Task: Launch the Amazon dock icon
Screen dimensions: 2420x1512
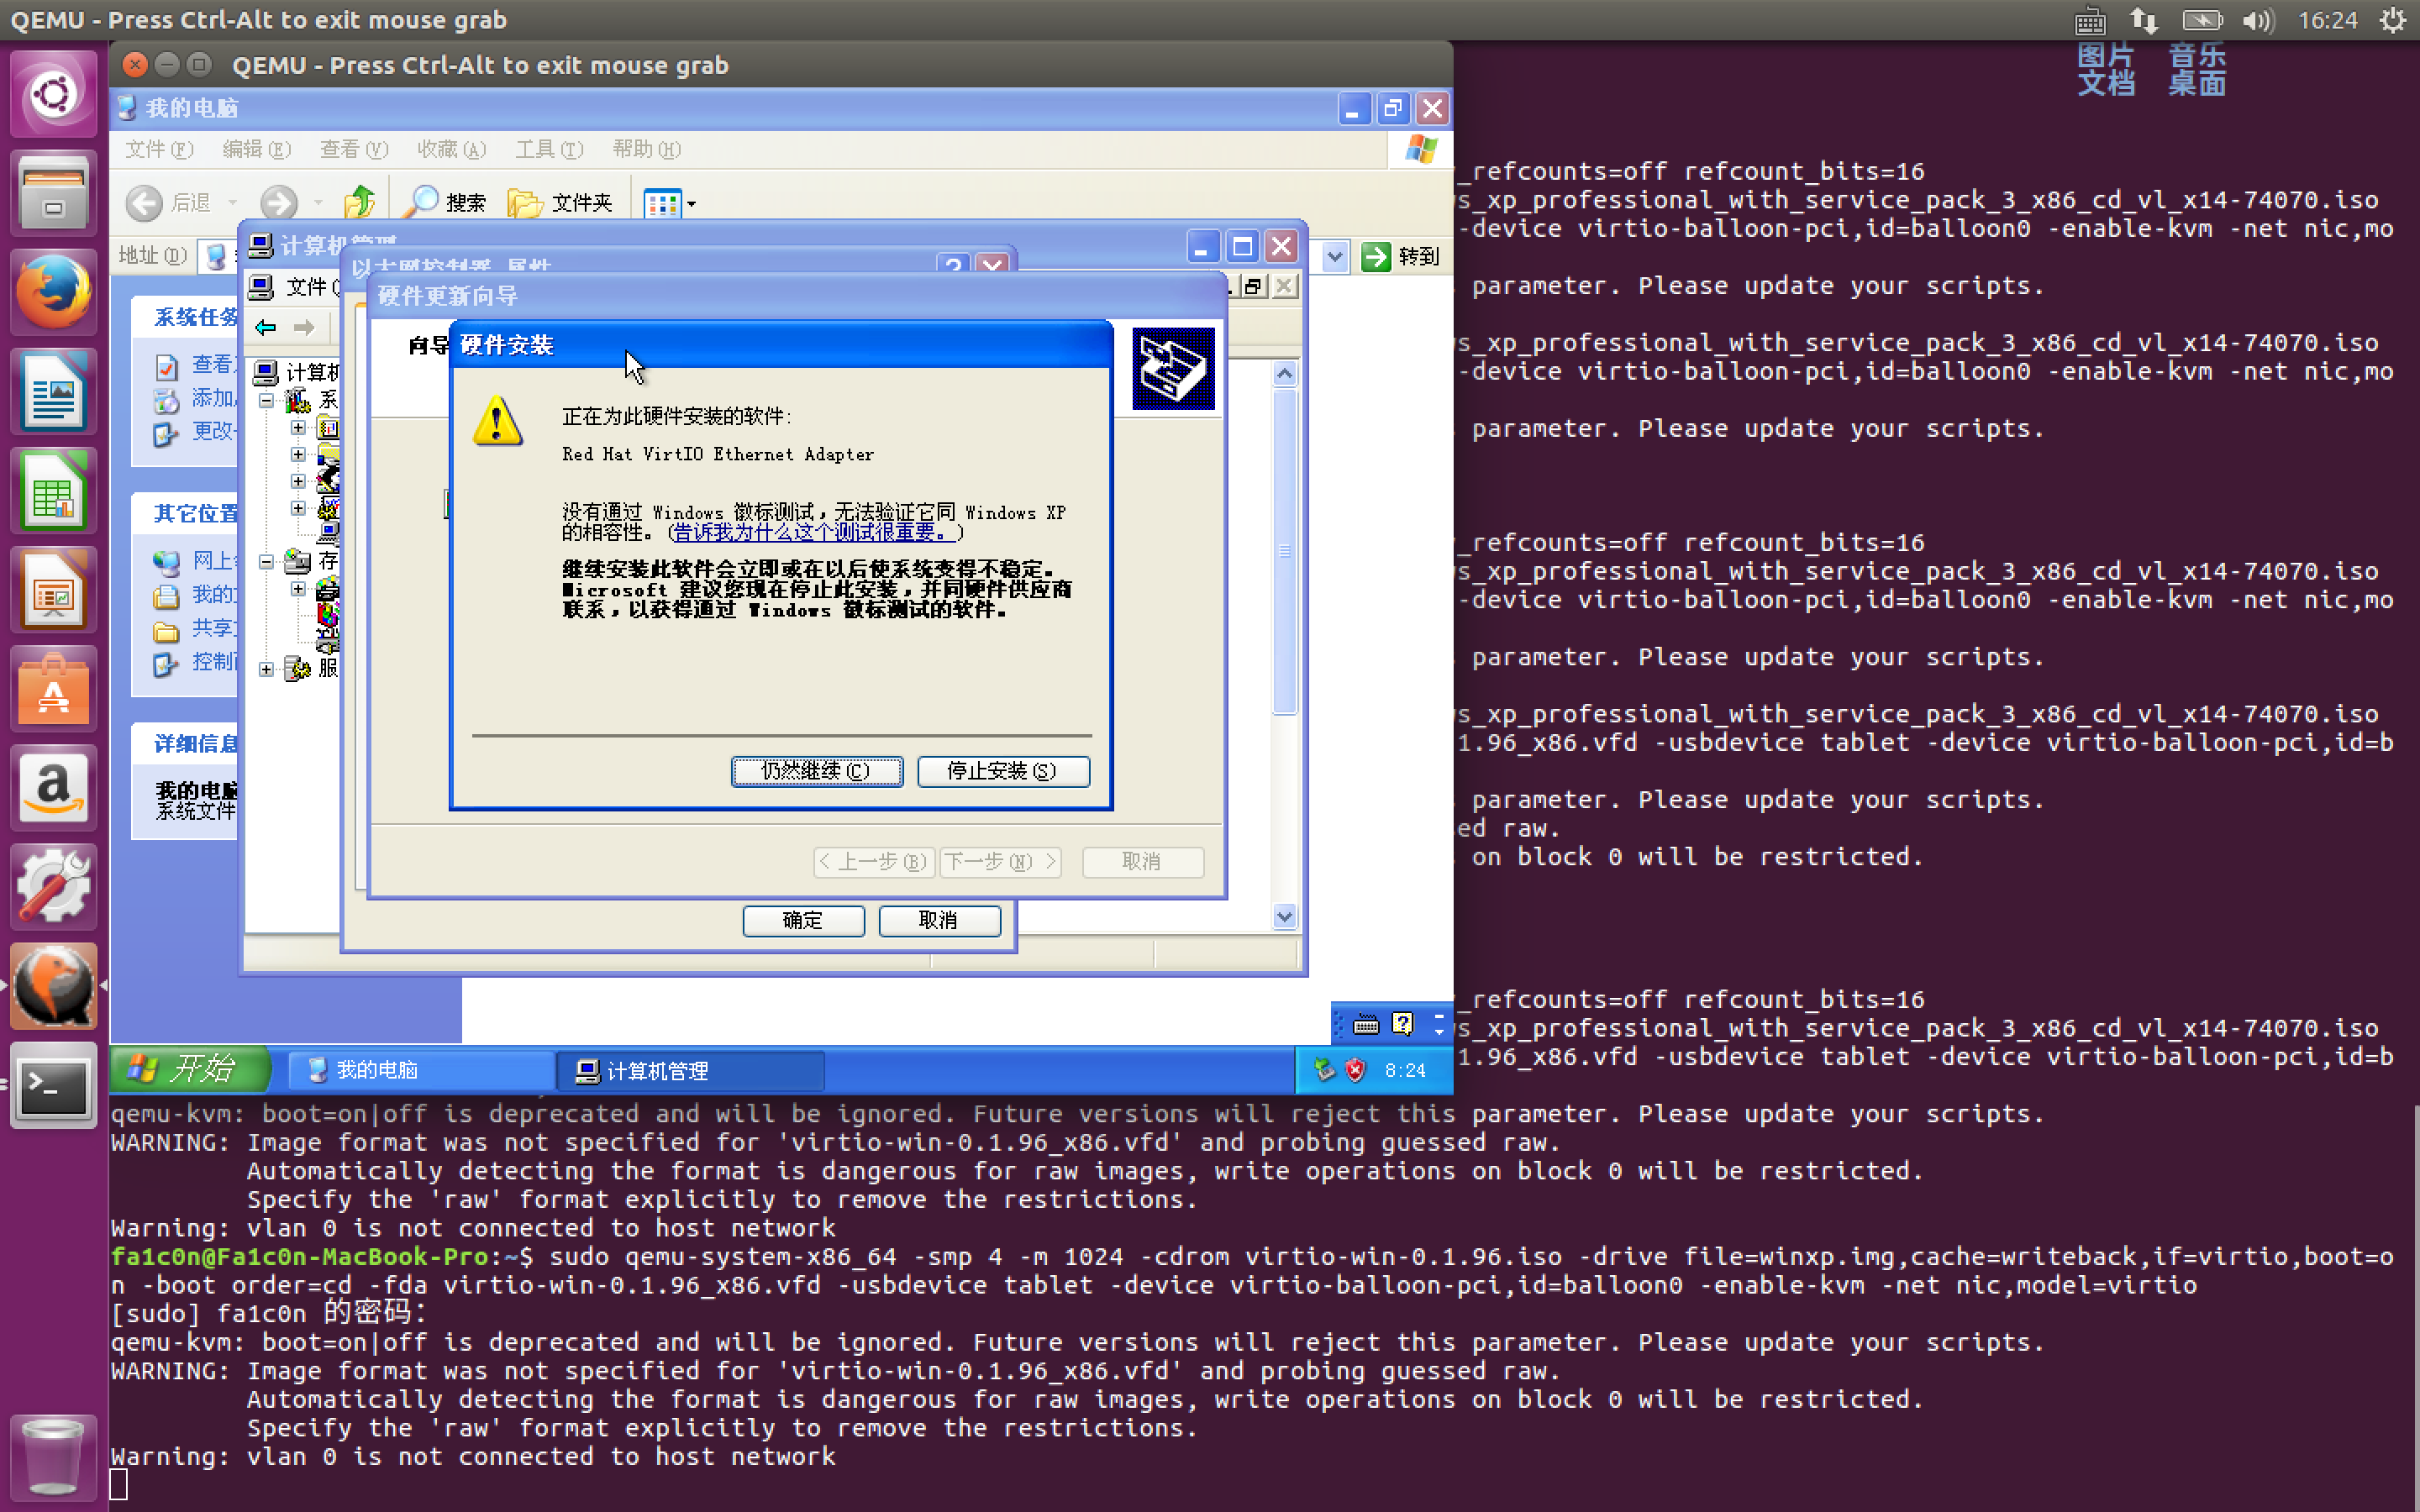Action: point(52,789)
